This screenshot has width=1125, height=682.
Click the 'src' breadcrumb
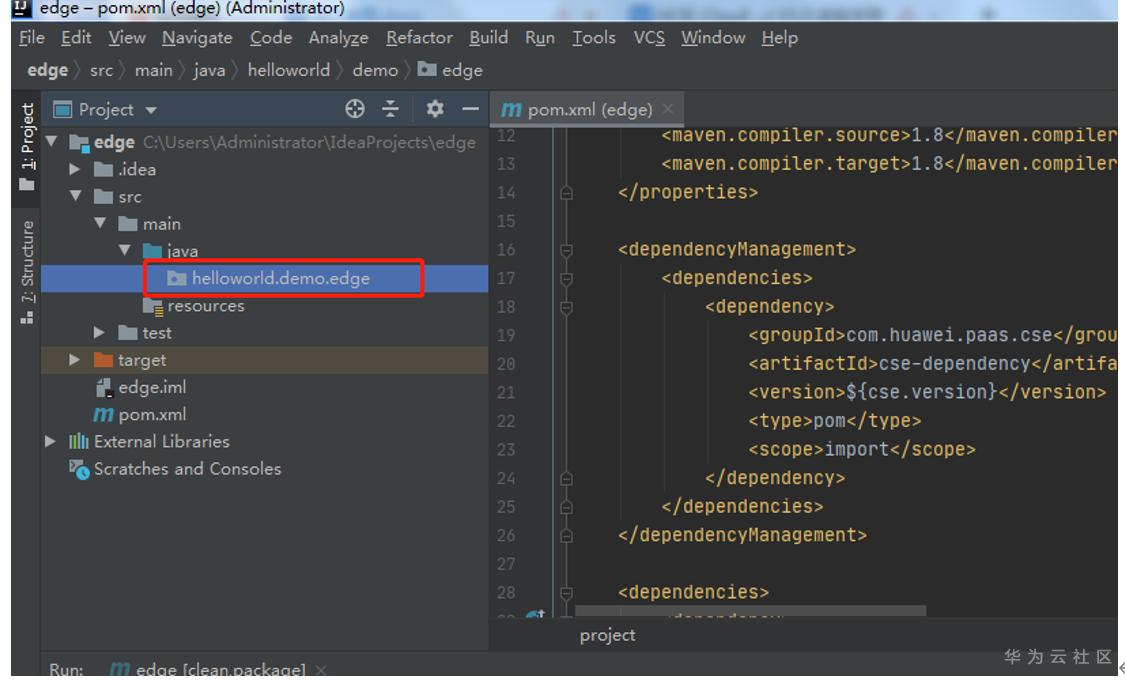(101, 70)
